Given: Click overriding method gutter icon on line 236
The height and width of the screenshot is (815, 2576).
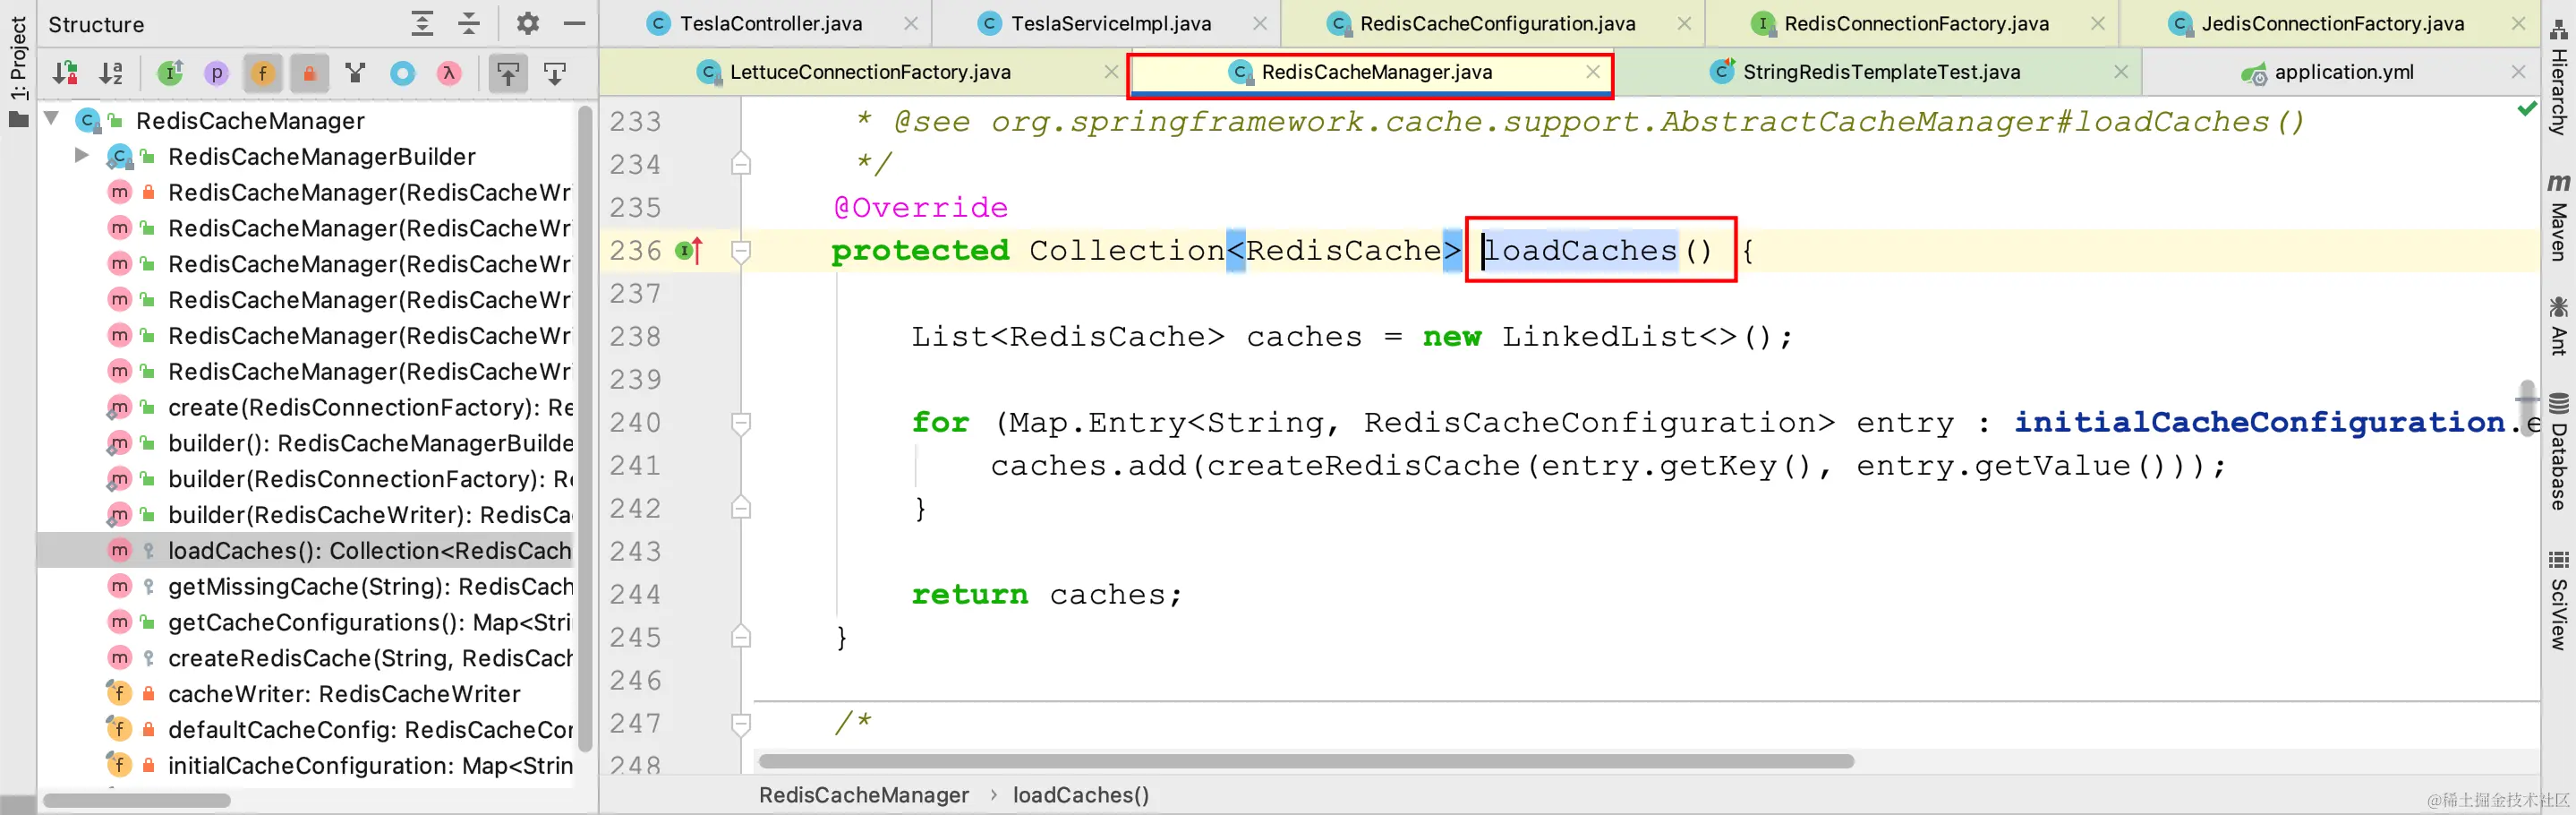Looking at the screenshot, I should coord(689,251).
